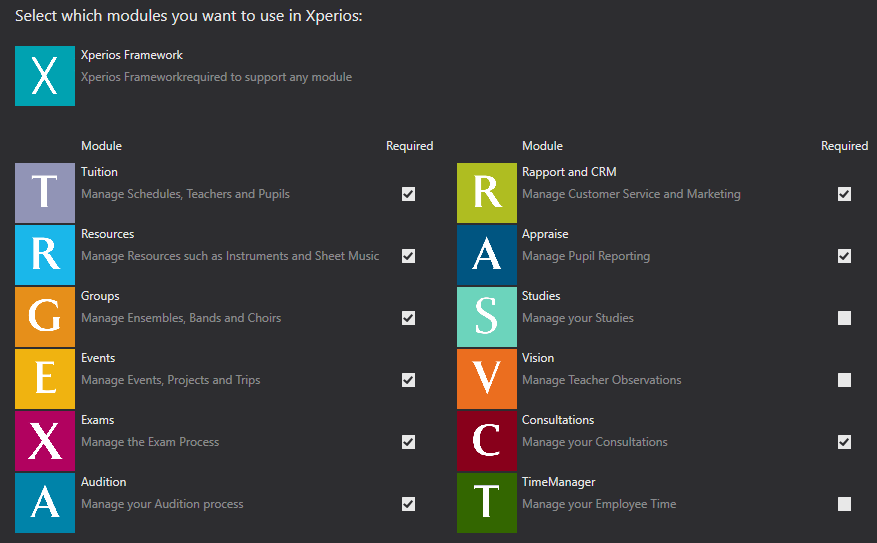This screenshot has height=543, width=877.
Task: Enable the TimeManager module checkbox
Action: click(844, 504)
